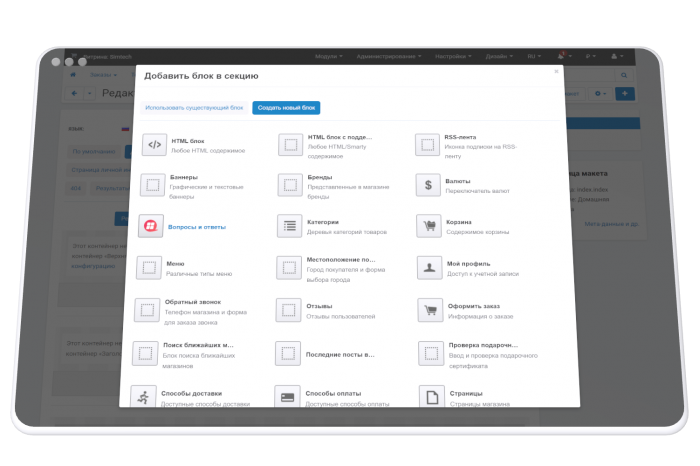Viewport: 700px width, 466px height.
Task: Click the search magnifier in background page
Action: tap(624, 75)
